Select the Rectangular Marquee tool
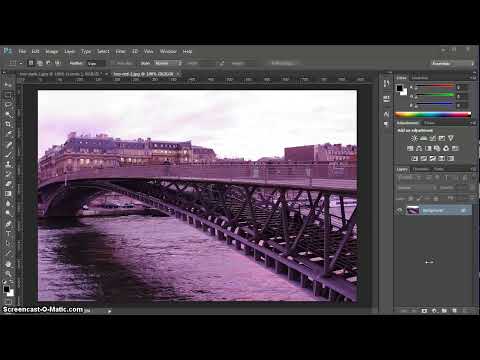The width and height of the screenshot is (480, 360). (8, 95)
